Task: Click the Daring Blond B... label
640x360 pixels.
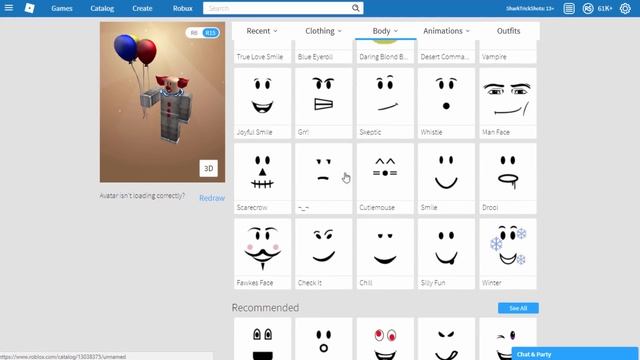Action: [x=383, y=57]
